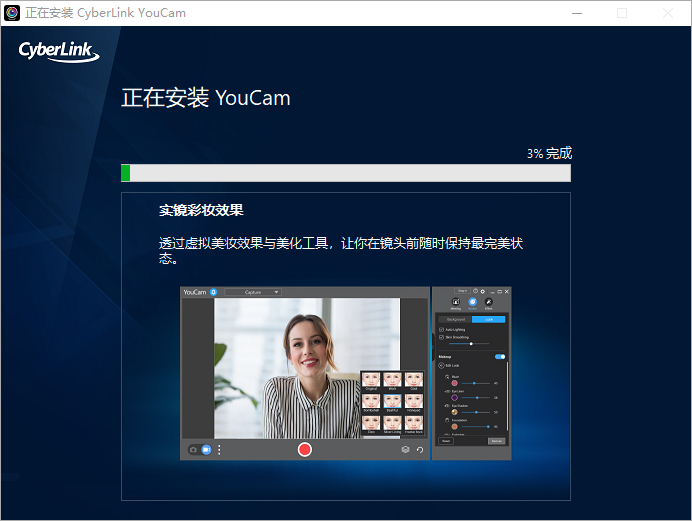692x521 pixels.
Task: Click the YouCam app icon in title bar
Action: pyautogui.click(x=12, y=13)
